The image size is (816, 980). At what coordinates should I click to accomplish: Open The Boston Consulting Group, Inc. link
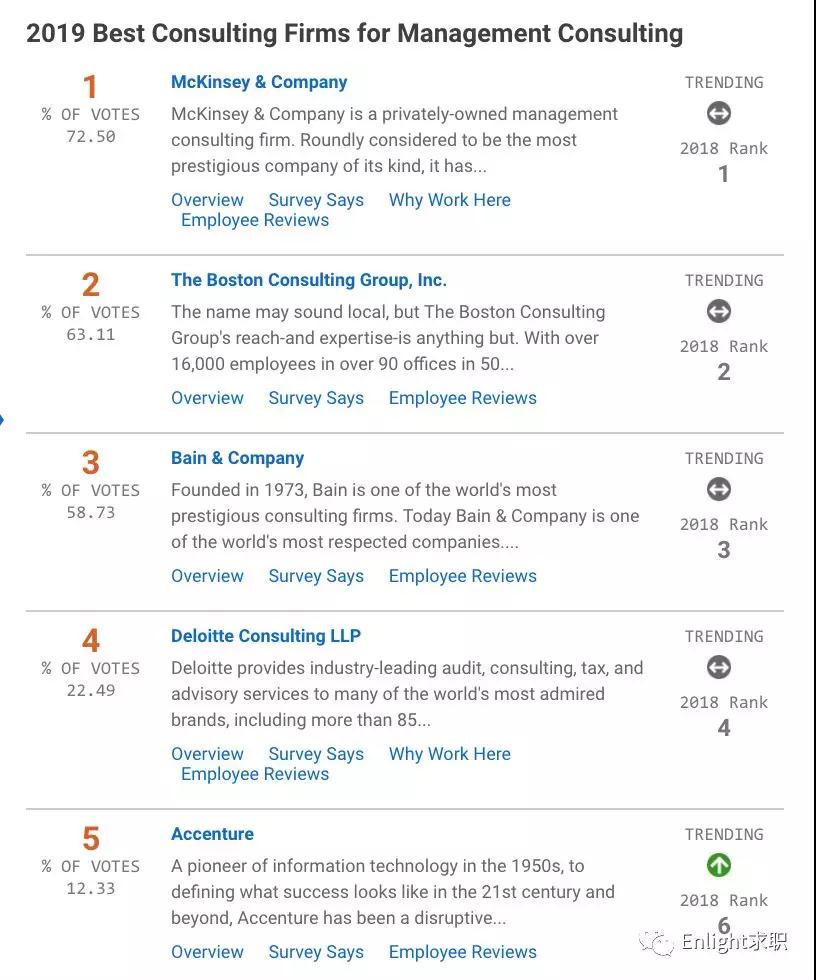coord(308,280)
